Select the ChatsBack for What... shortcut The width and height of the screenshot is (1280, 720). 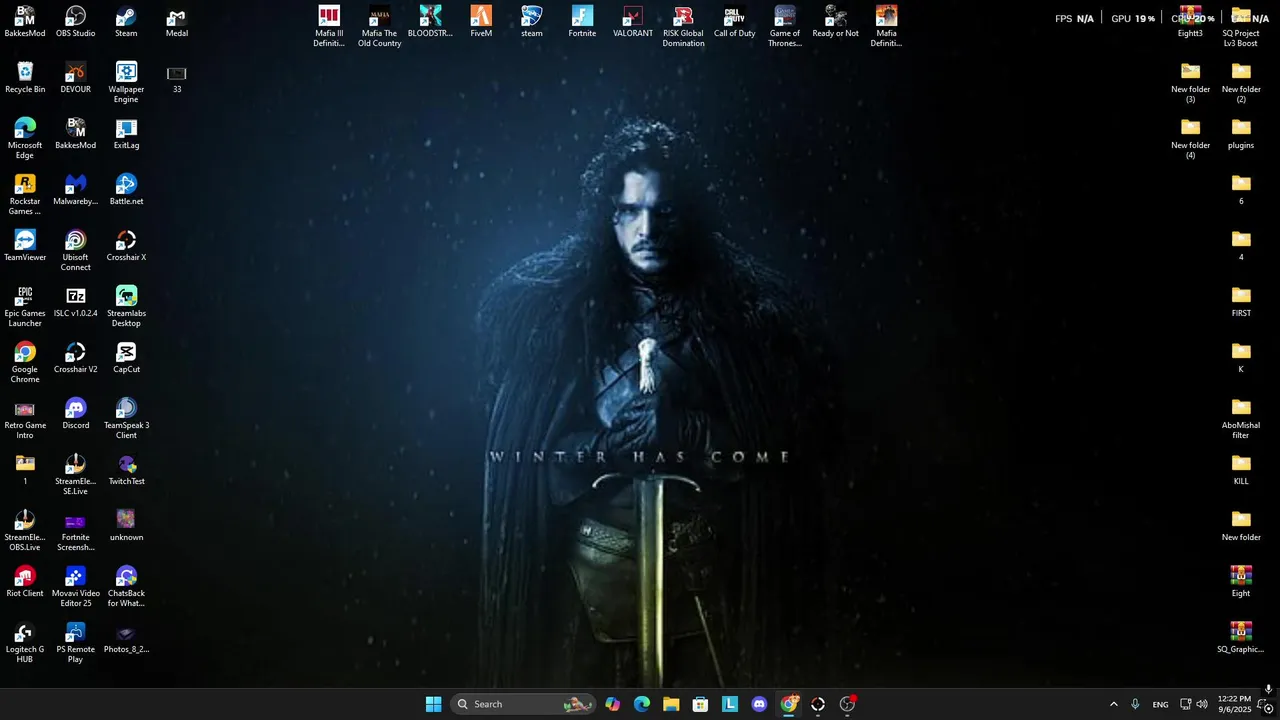click(x=126, y=587)
